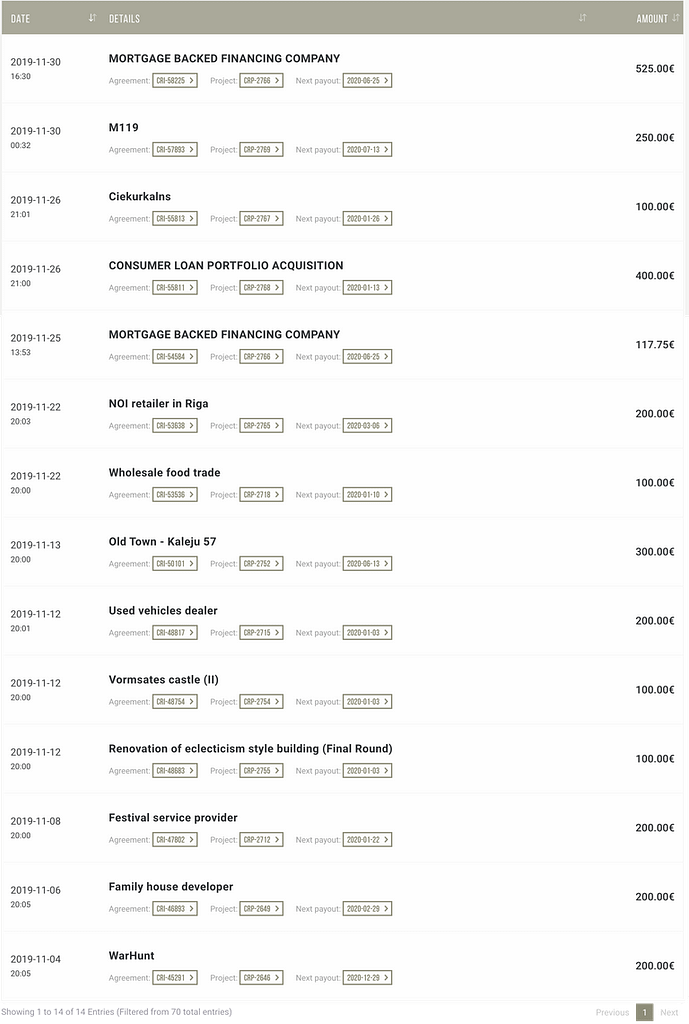This screenshot has width=689, height=1024.
Task: Open project CRP-2754 for Vormsates castle
Action: pyautogui.click(x=261, y=702)
